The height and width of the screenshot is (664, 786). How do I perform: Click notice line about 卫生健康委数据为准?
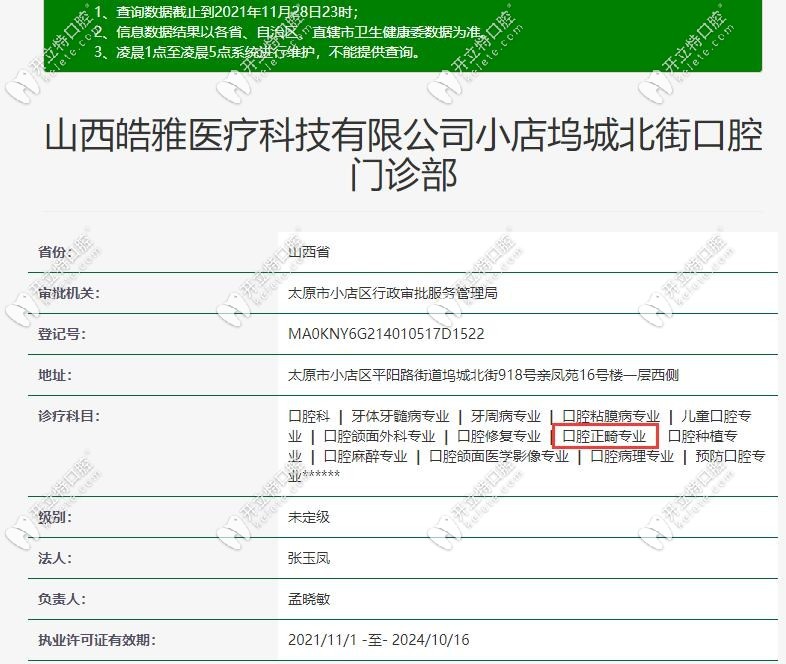pos(290,32)
